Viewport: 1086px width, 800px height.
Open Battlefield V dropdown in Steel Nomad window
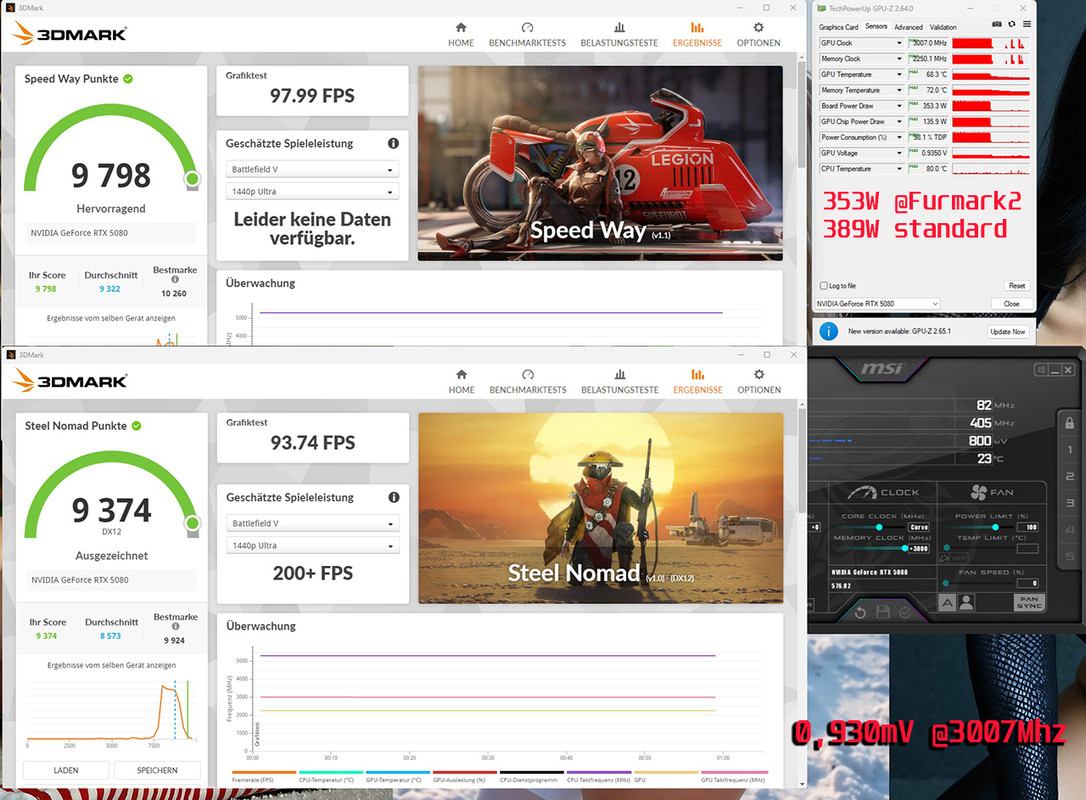[x=313, y=524]
